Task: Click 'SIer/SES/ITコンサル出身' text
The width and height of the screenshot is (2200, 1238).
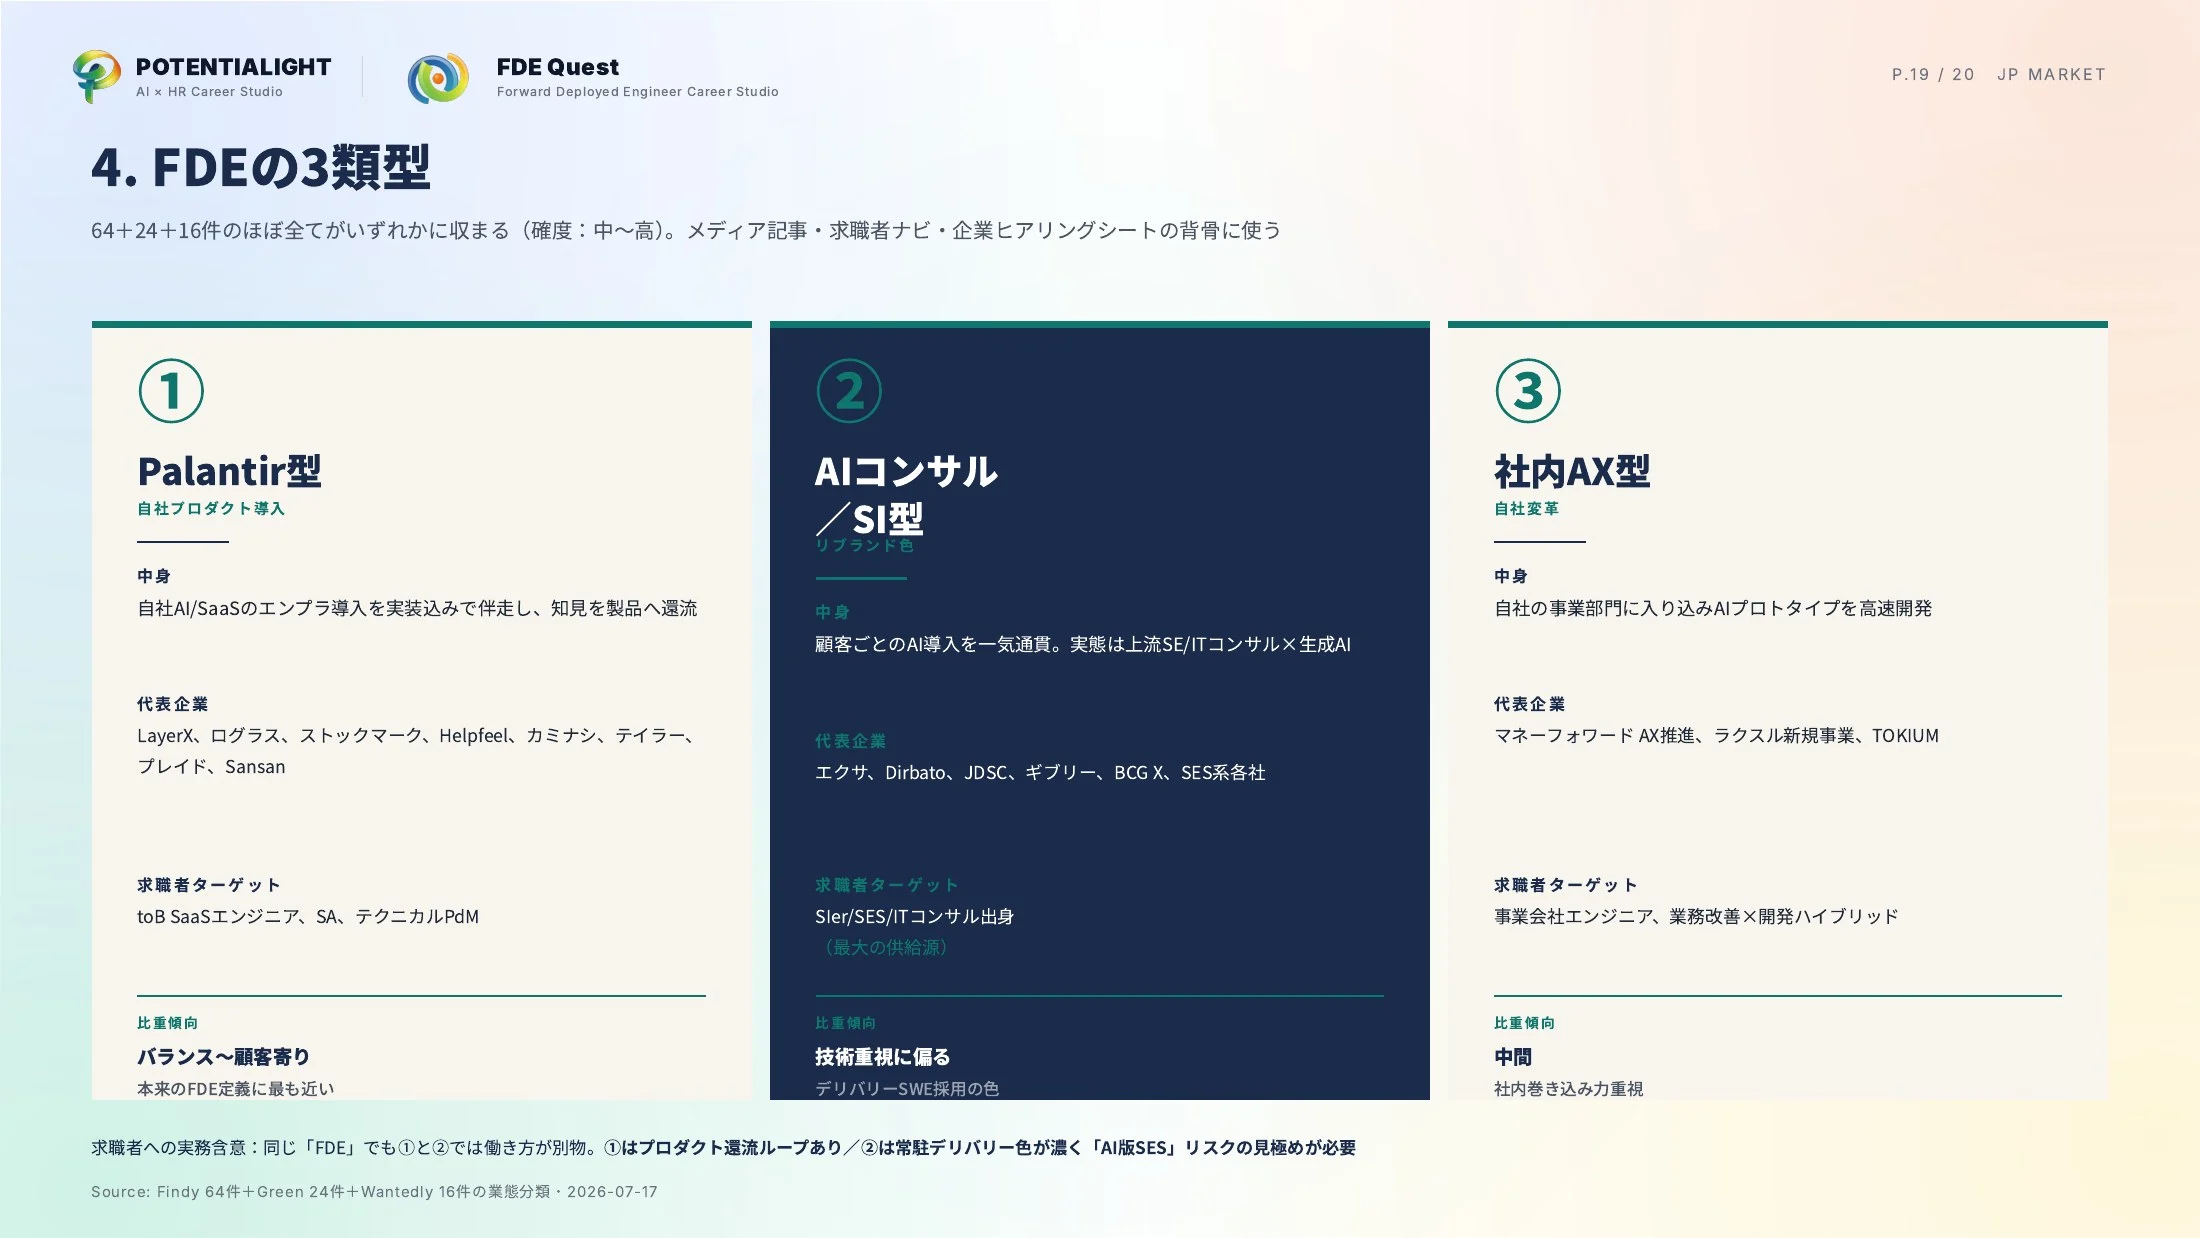Action: pos(914,917)
